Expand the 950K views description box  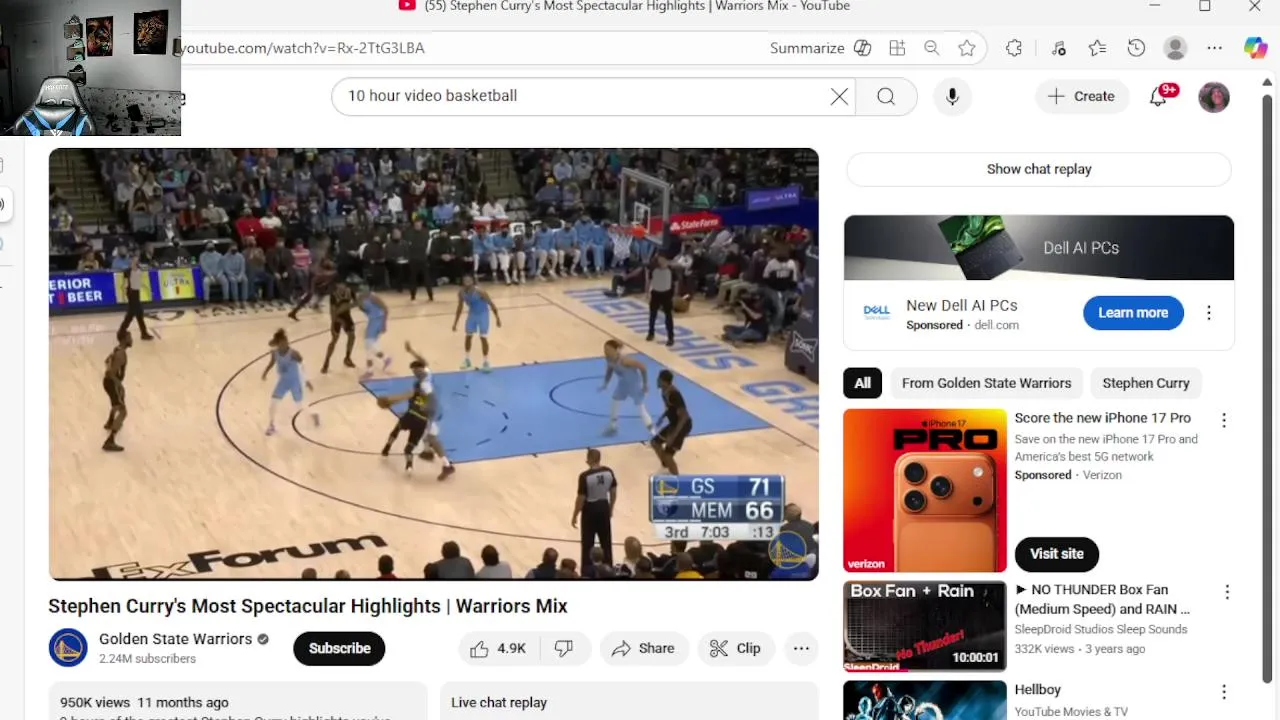238,702
